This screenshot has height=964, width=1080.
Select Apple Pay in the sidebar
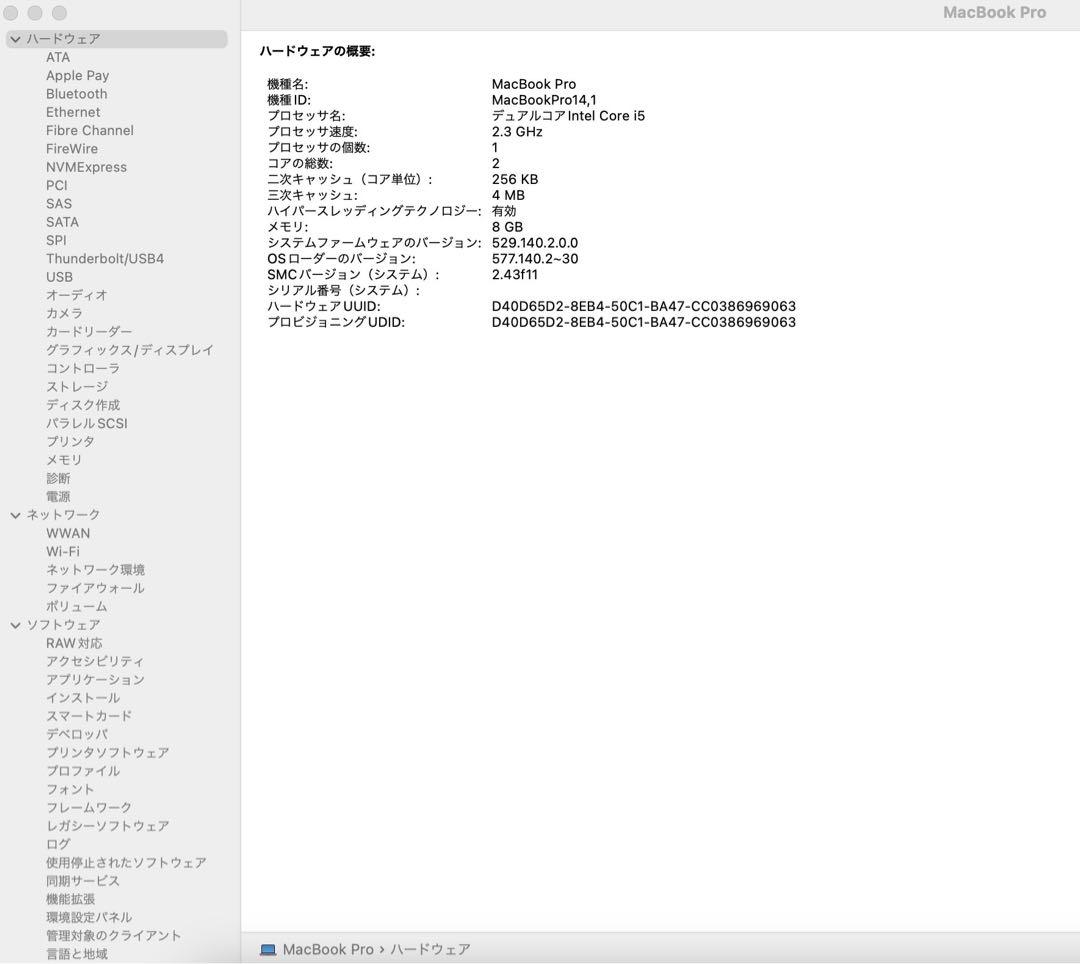click(x=77, y=75)
